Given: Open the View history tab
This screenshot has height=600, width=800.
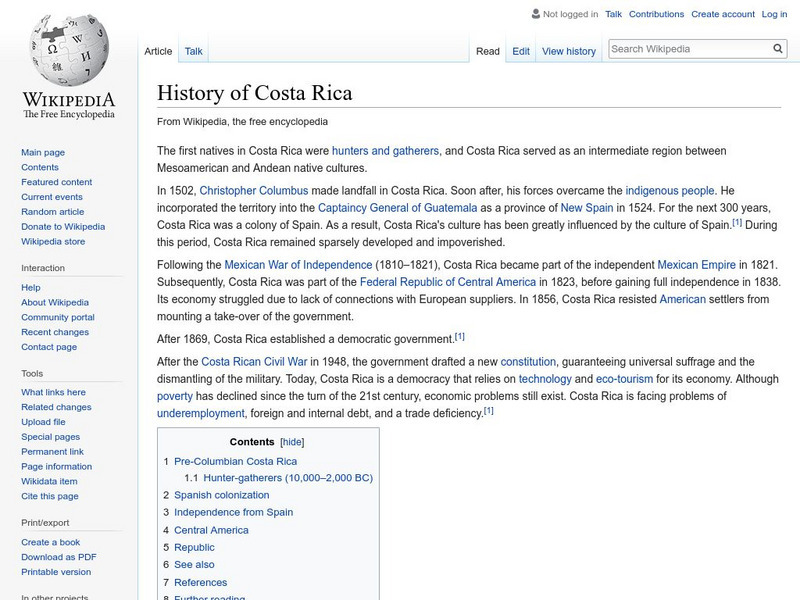Looking at the screenshot, I should [x=568, y=50].
